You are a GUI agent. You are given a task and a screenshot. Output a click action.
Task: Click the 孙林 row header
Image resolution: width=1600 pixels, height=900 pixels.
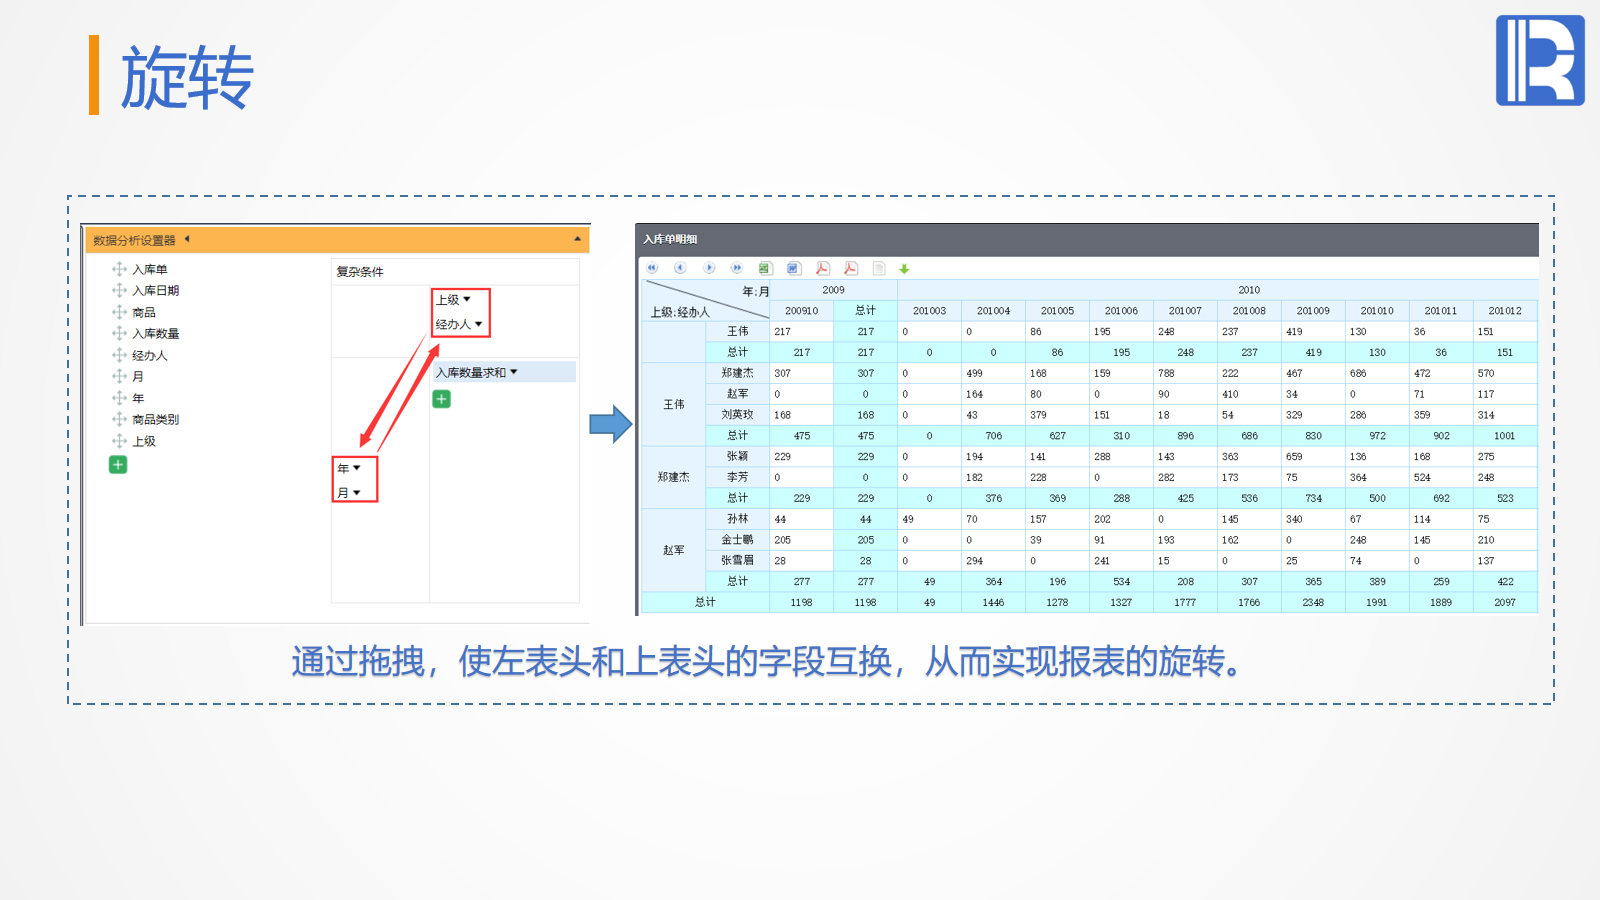point(738,519)
